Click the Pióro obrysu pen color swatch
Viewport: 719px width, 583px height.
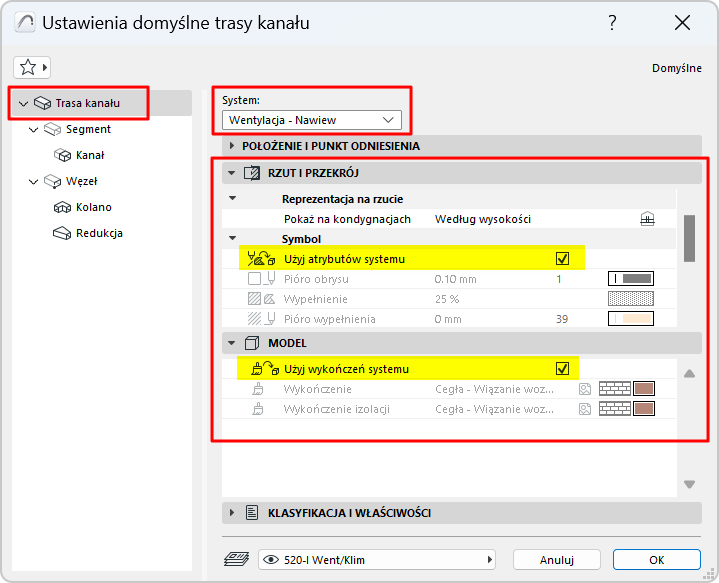[631, 278]
